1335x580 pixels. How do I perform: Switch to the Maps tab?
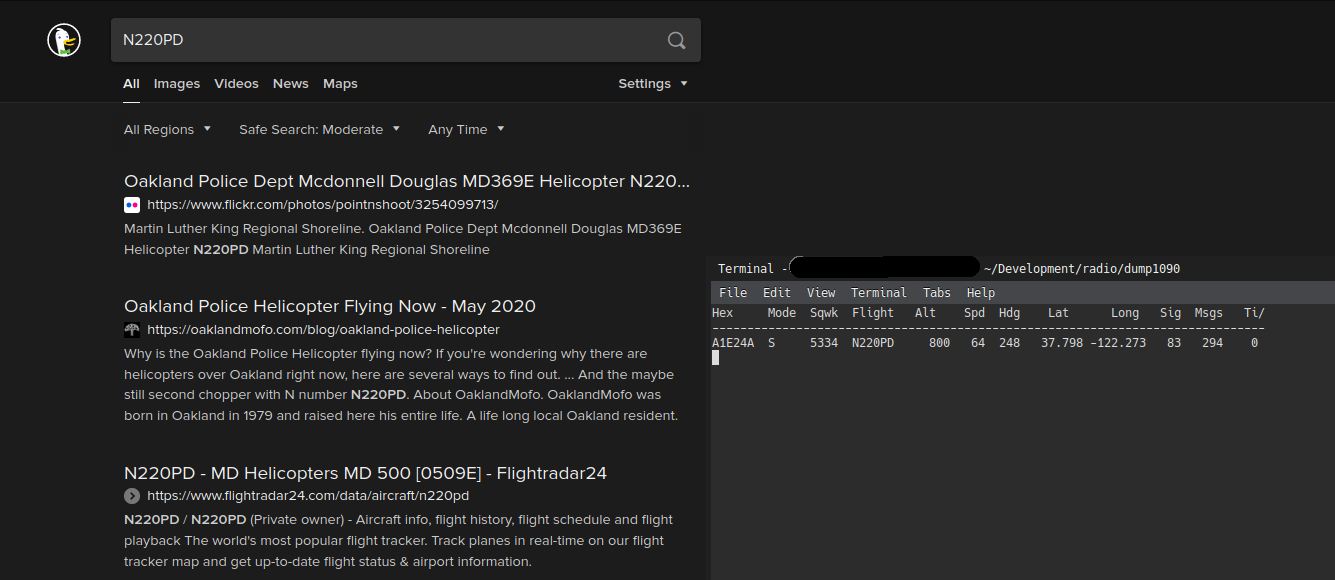pos(340,84)
